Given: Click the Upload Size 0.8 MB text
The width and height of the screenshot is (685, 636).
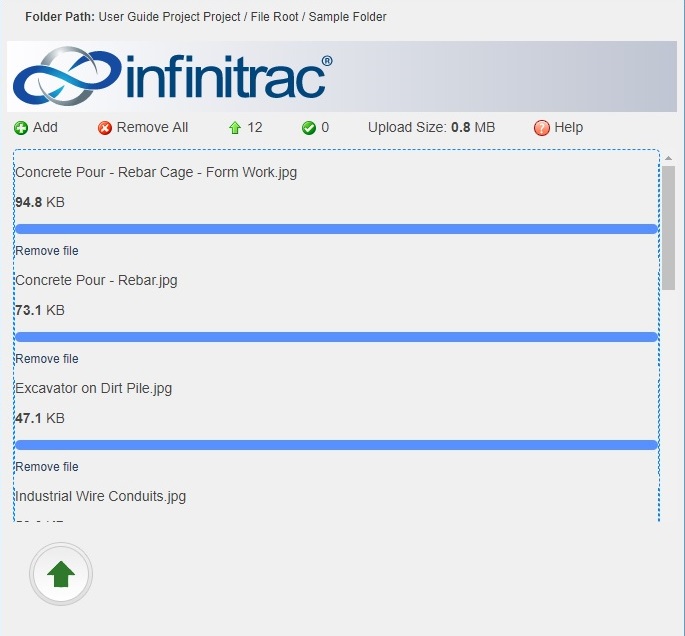Looking at the screenshot, I should pyautogui.click(x=431, y=127).
